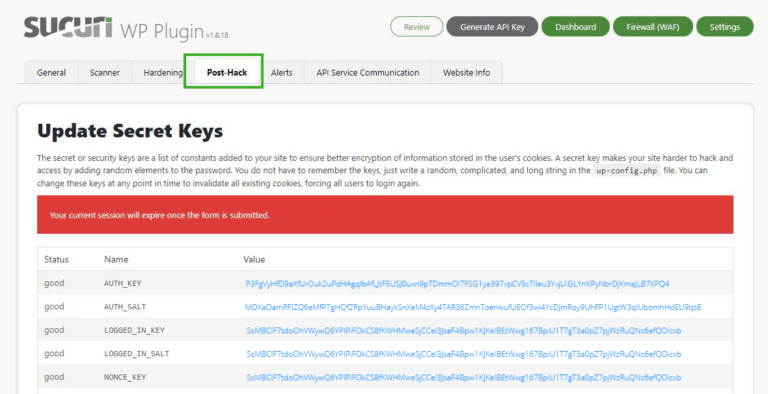Go to the Dashboard button
Image resolution: width=768 pixels, height=394 pixels.
[x=576, y=27]
